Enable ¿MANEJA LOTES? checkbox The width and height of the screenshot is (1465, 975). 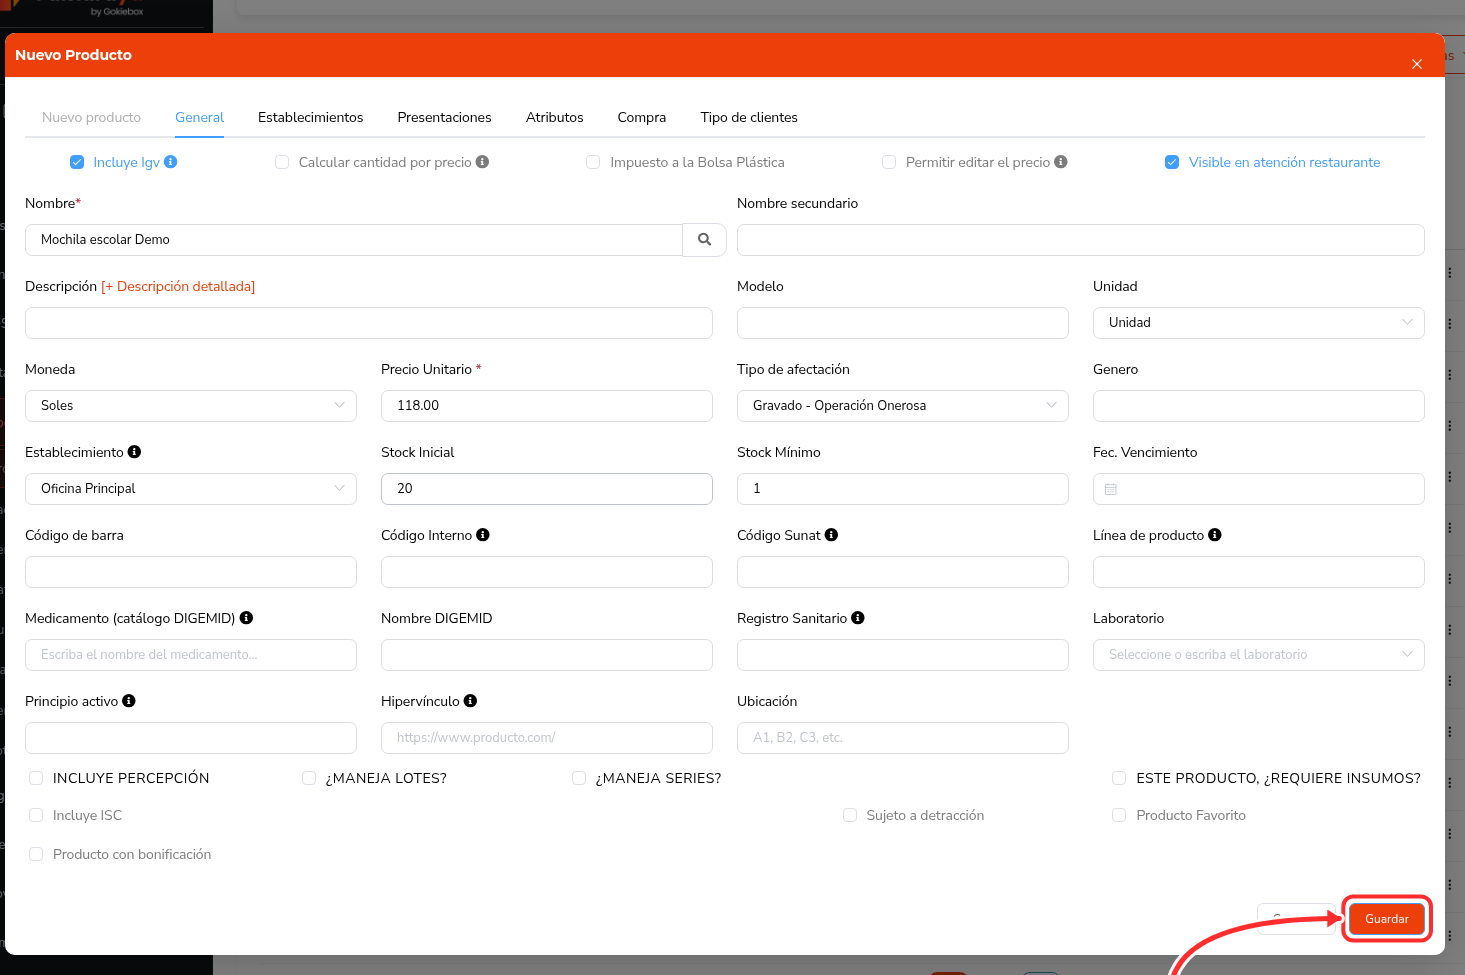pos(309,778)
